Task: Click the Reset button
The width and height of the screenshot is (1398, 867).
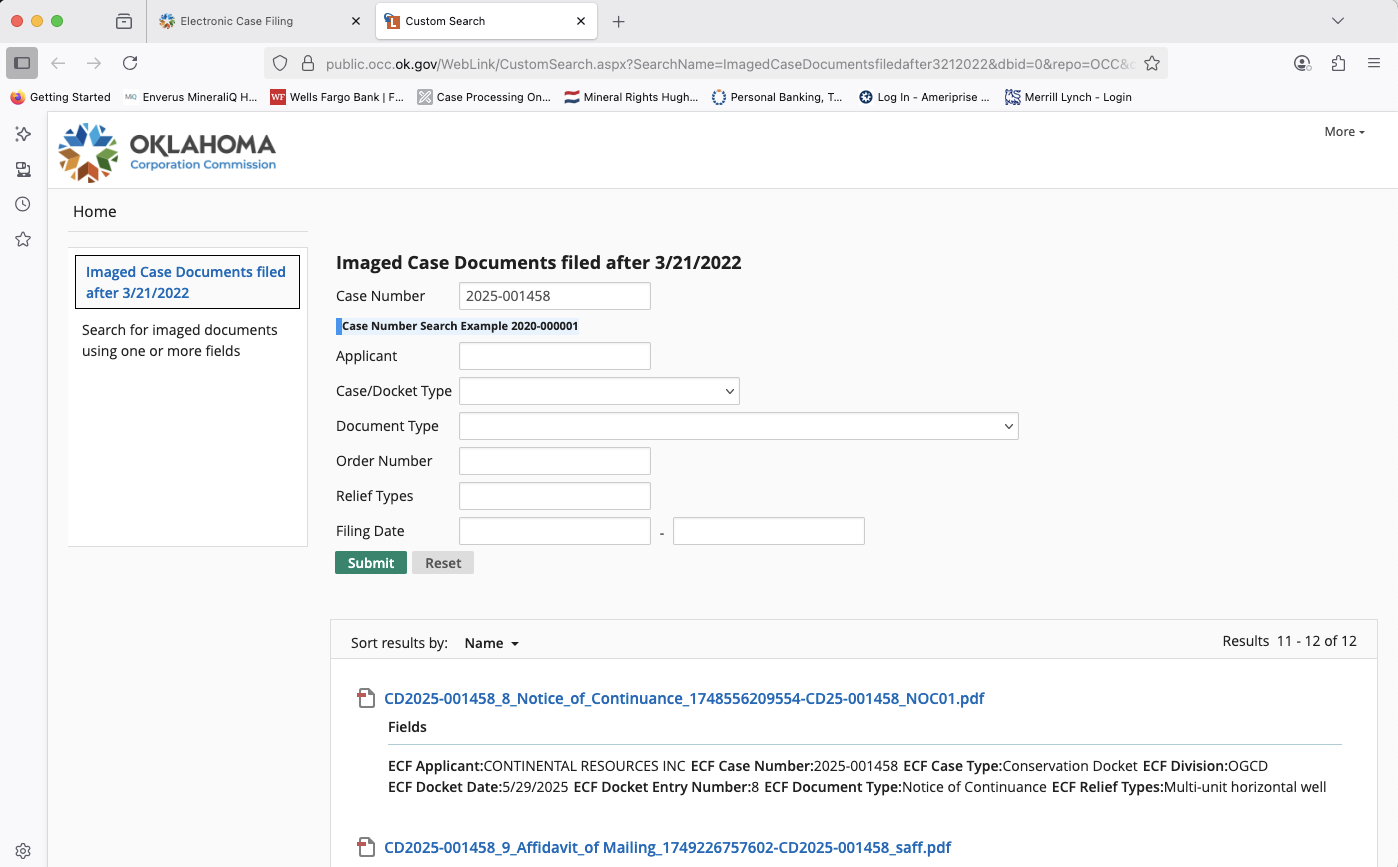Action: [443, 563]
